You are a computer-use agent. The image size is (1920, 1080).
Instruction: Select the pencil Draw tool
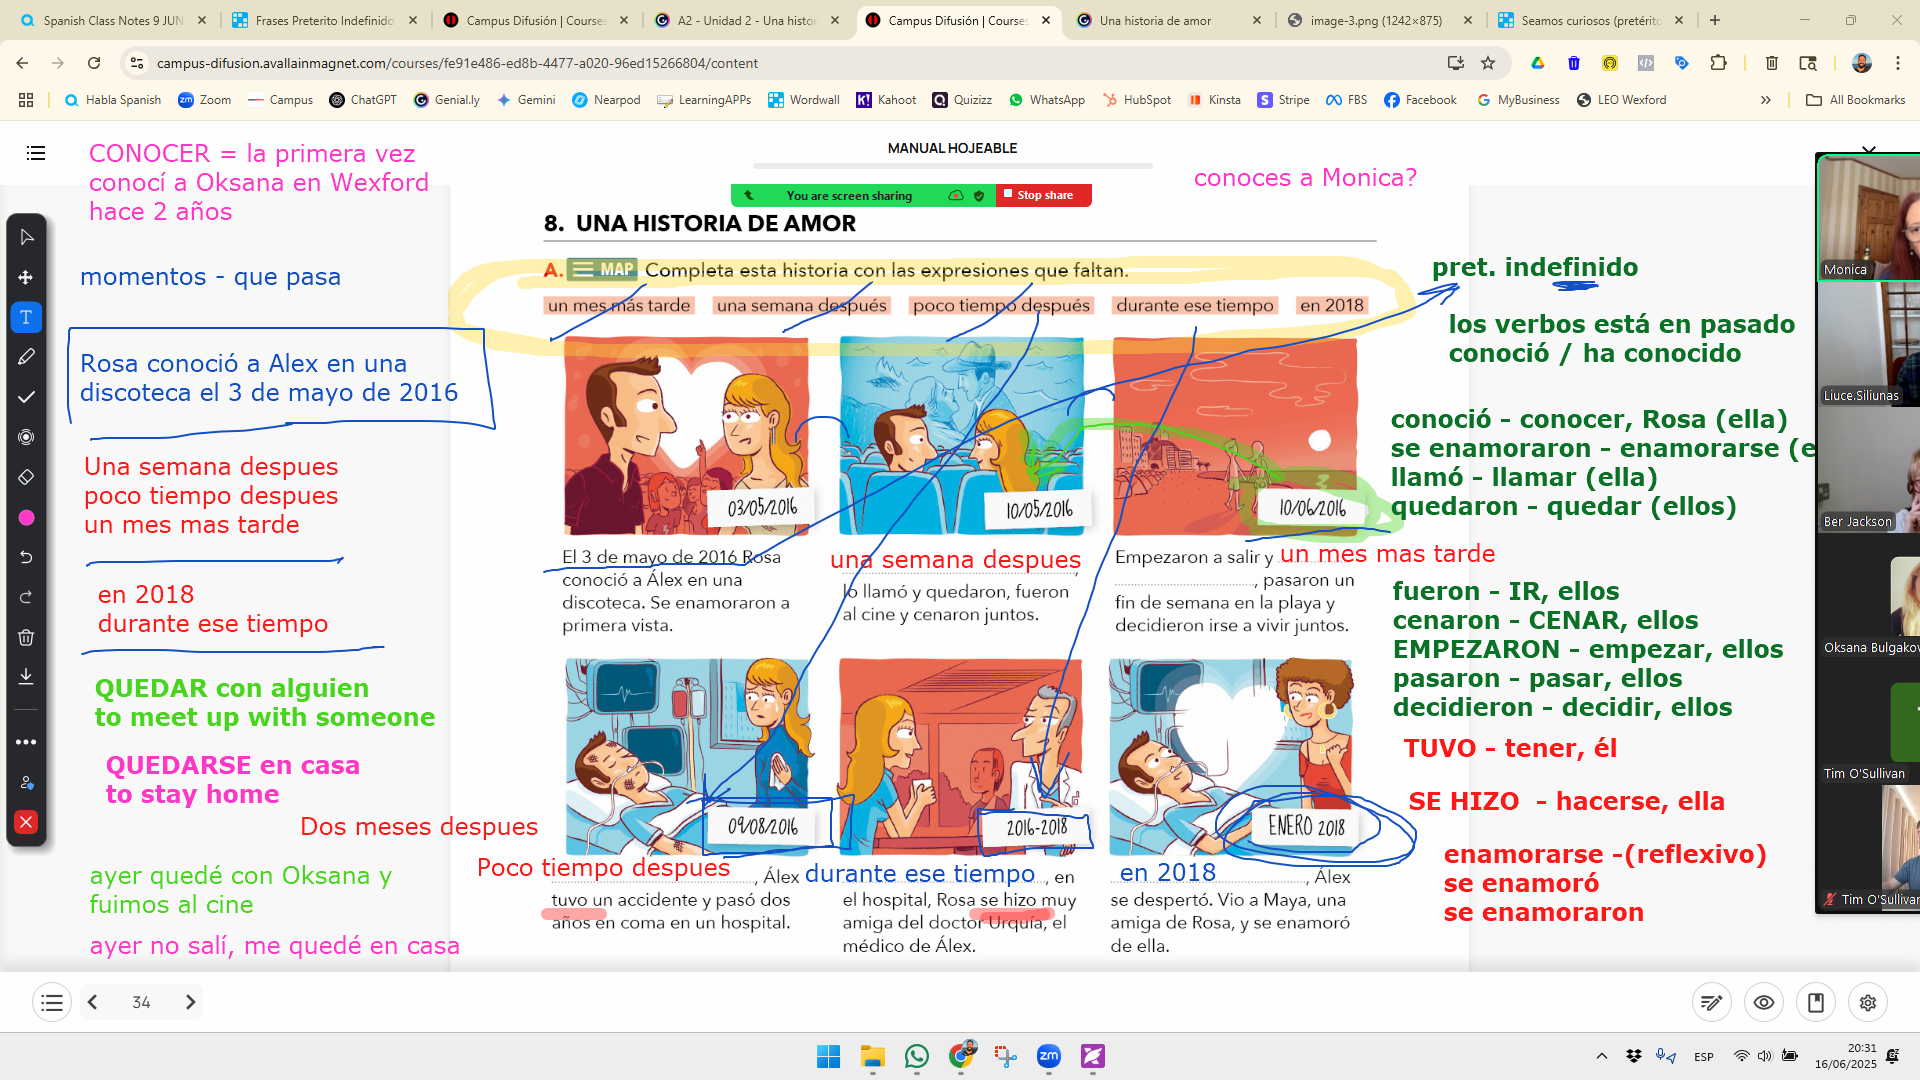point(27,357)
